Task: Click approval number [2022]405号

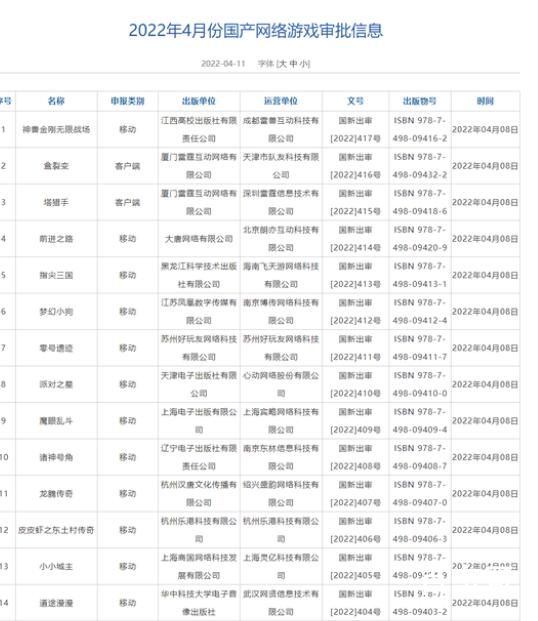Action: point(355,575)
